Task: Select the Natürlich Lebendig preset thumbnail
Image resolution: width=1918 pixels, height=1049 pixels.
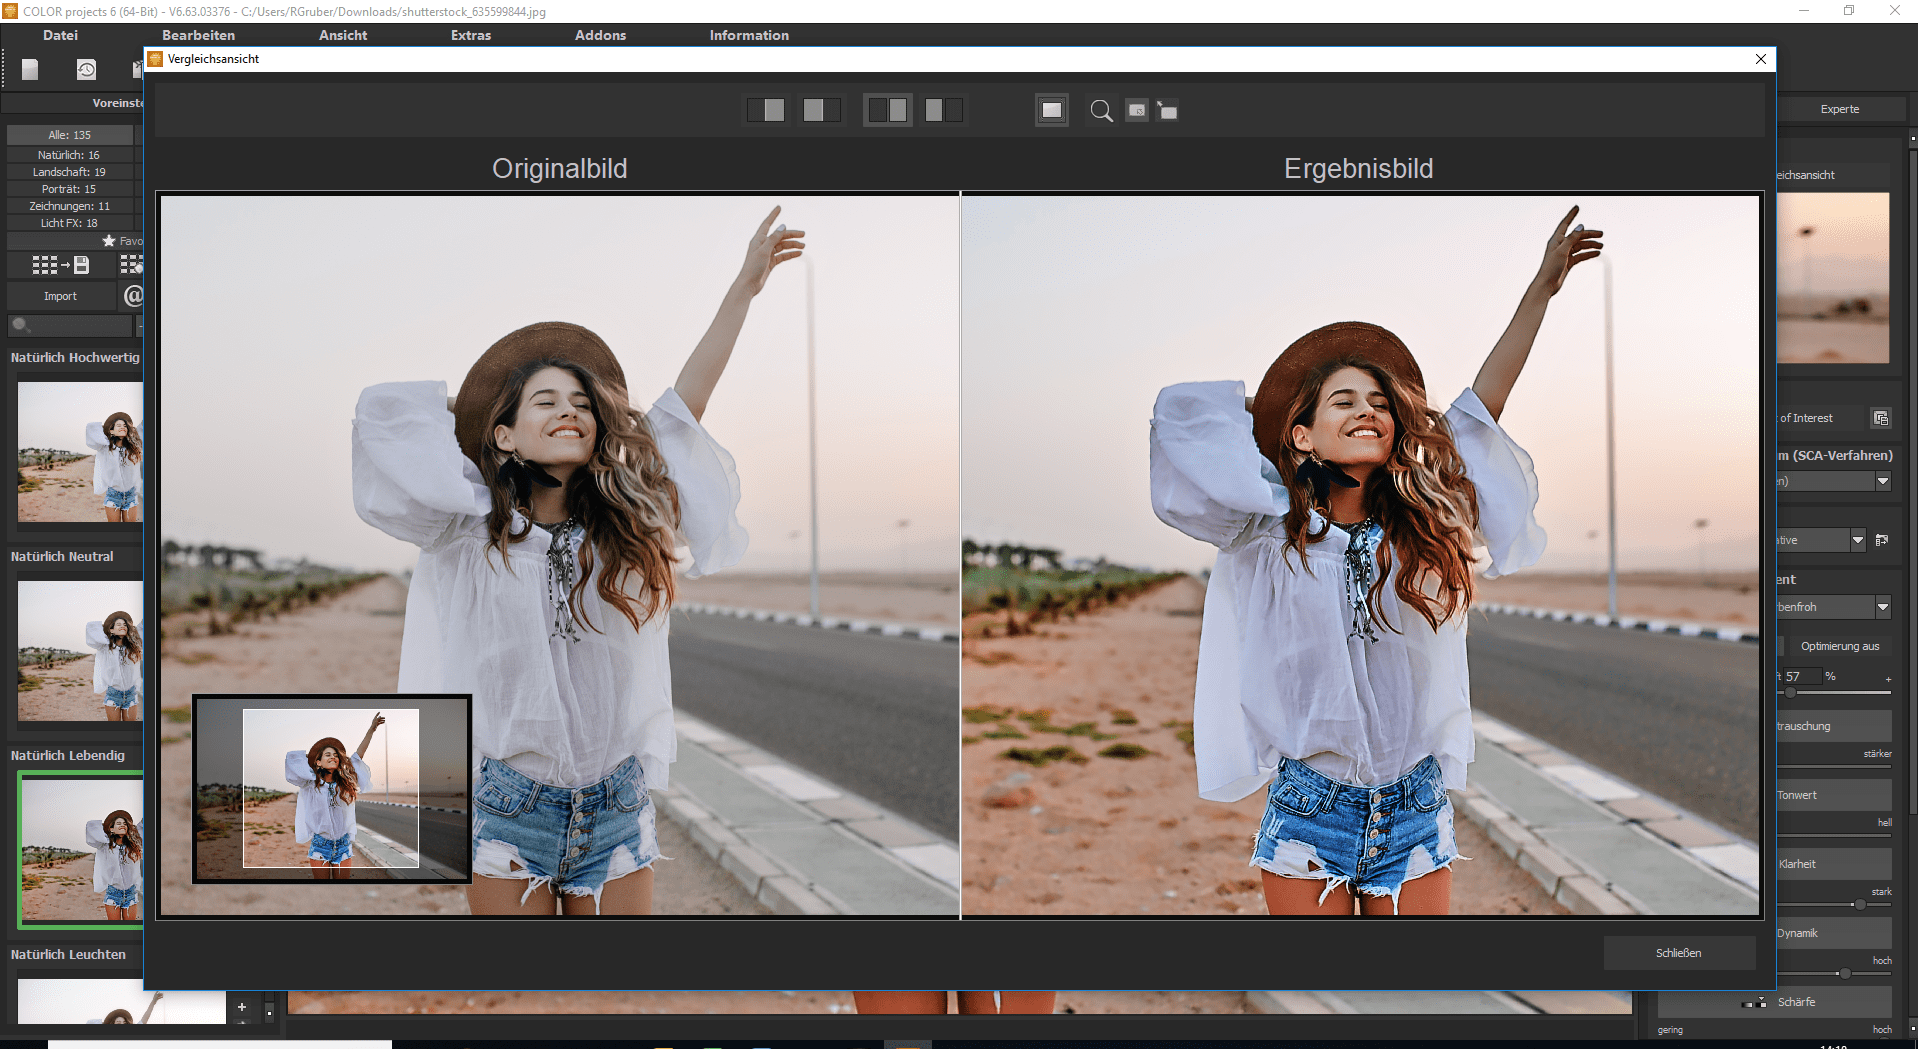Action: click(x=82, y=850)
